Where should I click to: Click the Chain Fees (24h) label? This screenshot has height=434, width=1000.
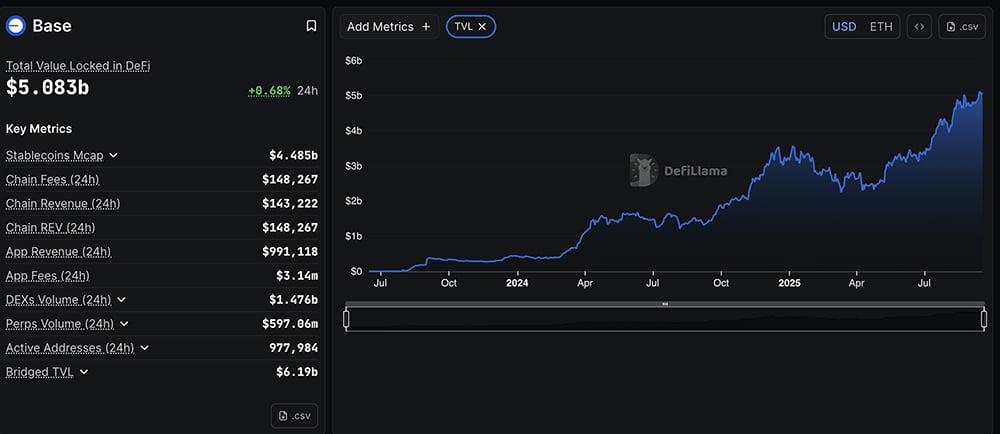pos(52,180)
